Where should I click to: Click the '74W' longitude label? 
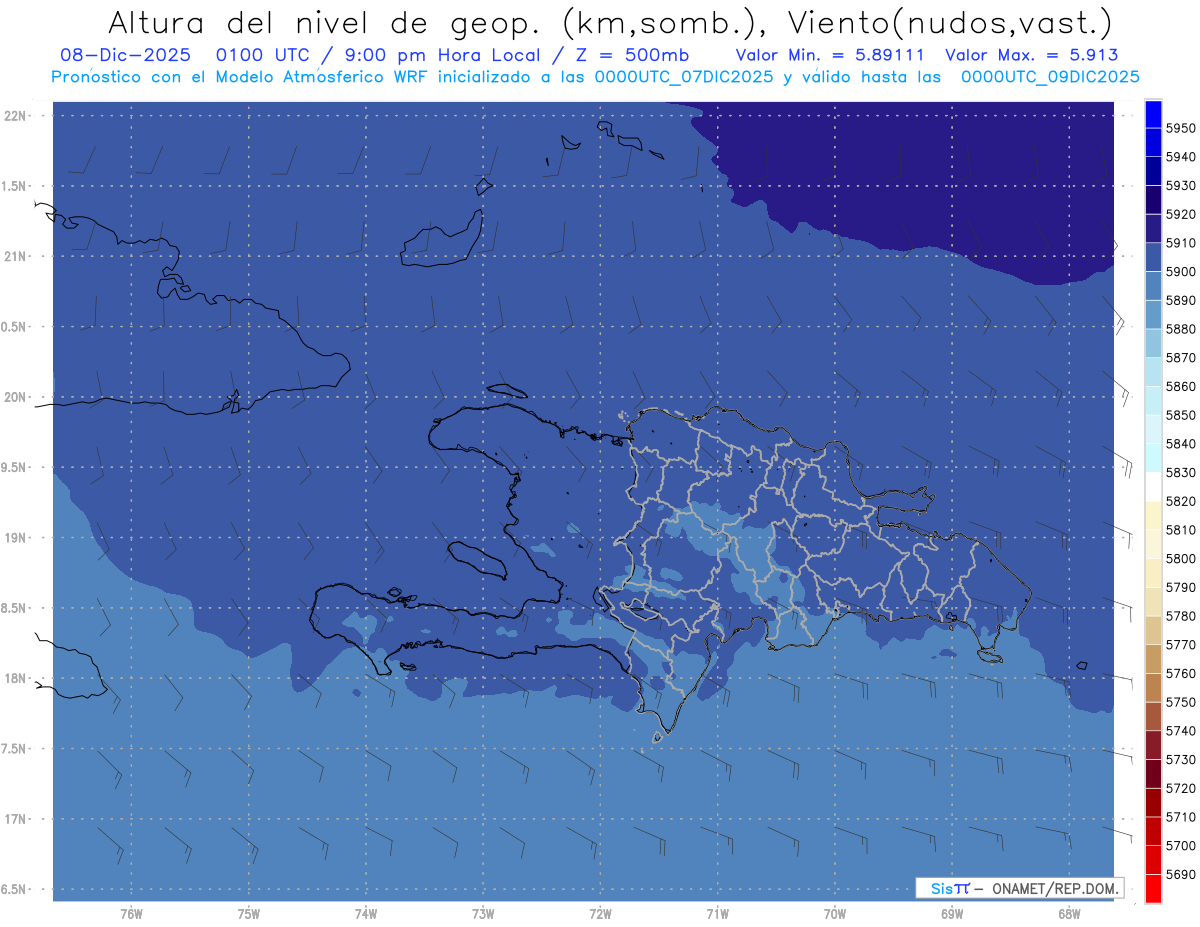click(366, 913)
